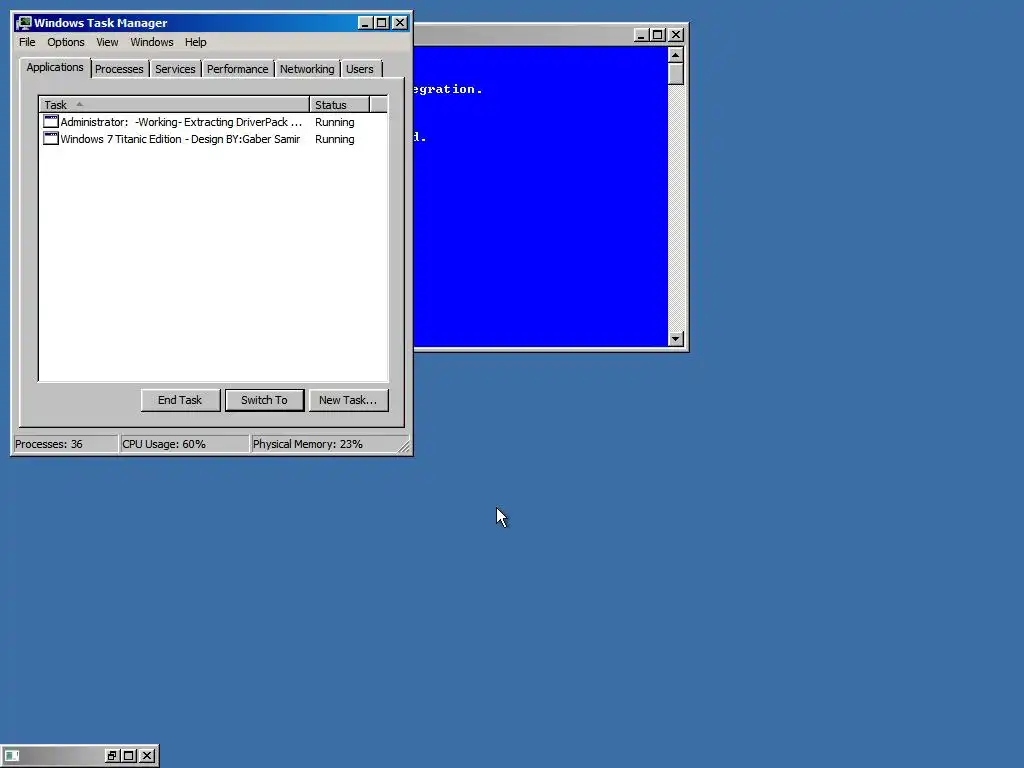
Task: Click the console window's scroll down arrow
Action: [x=675, y=338]
